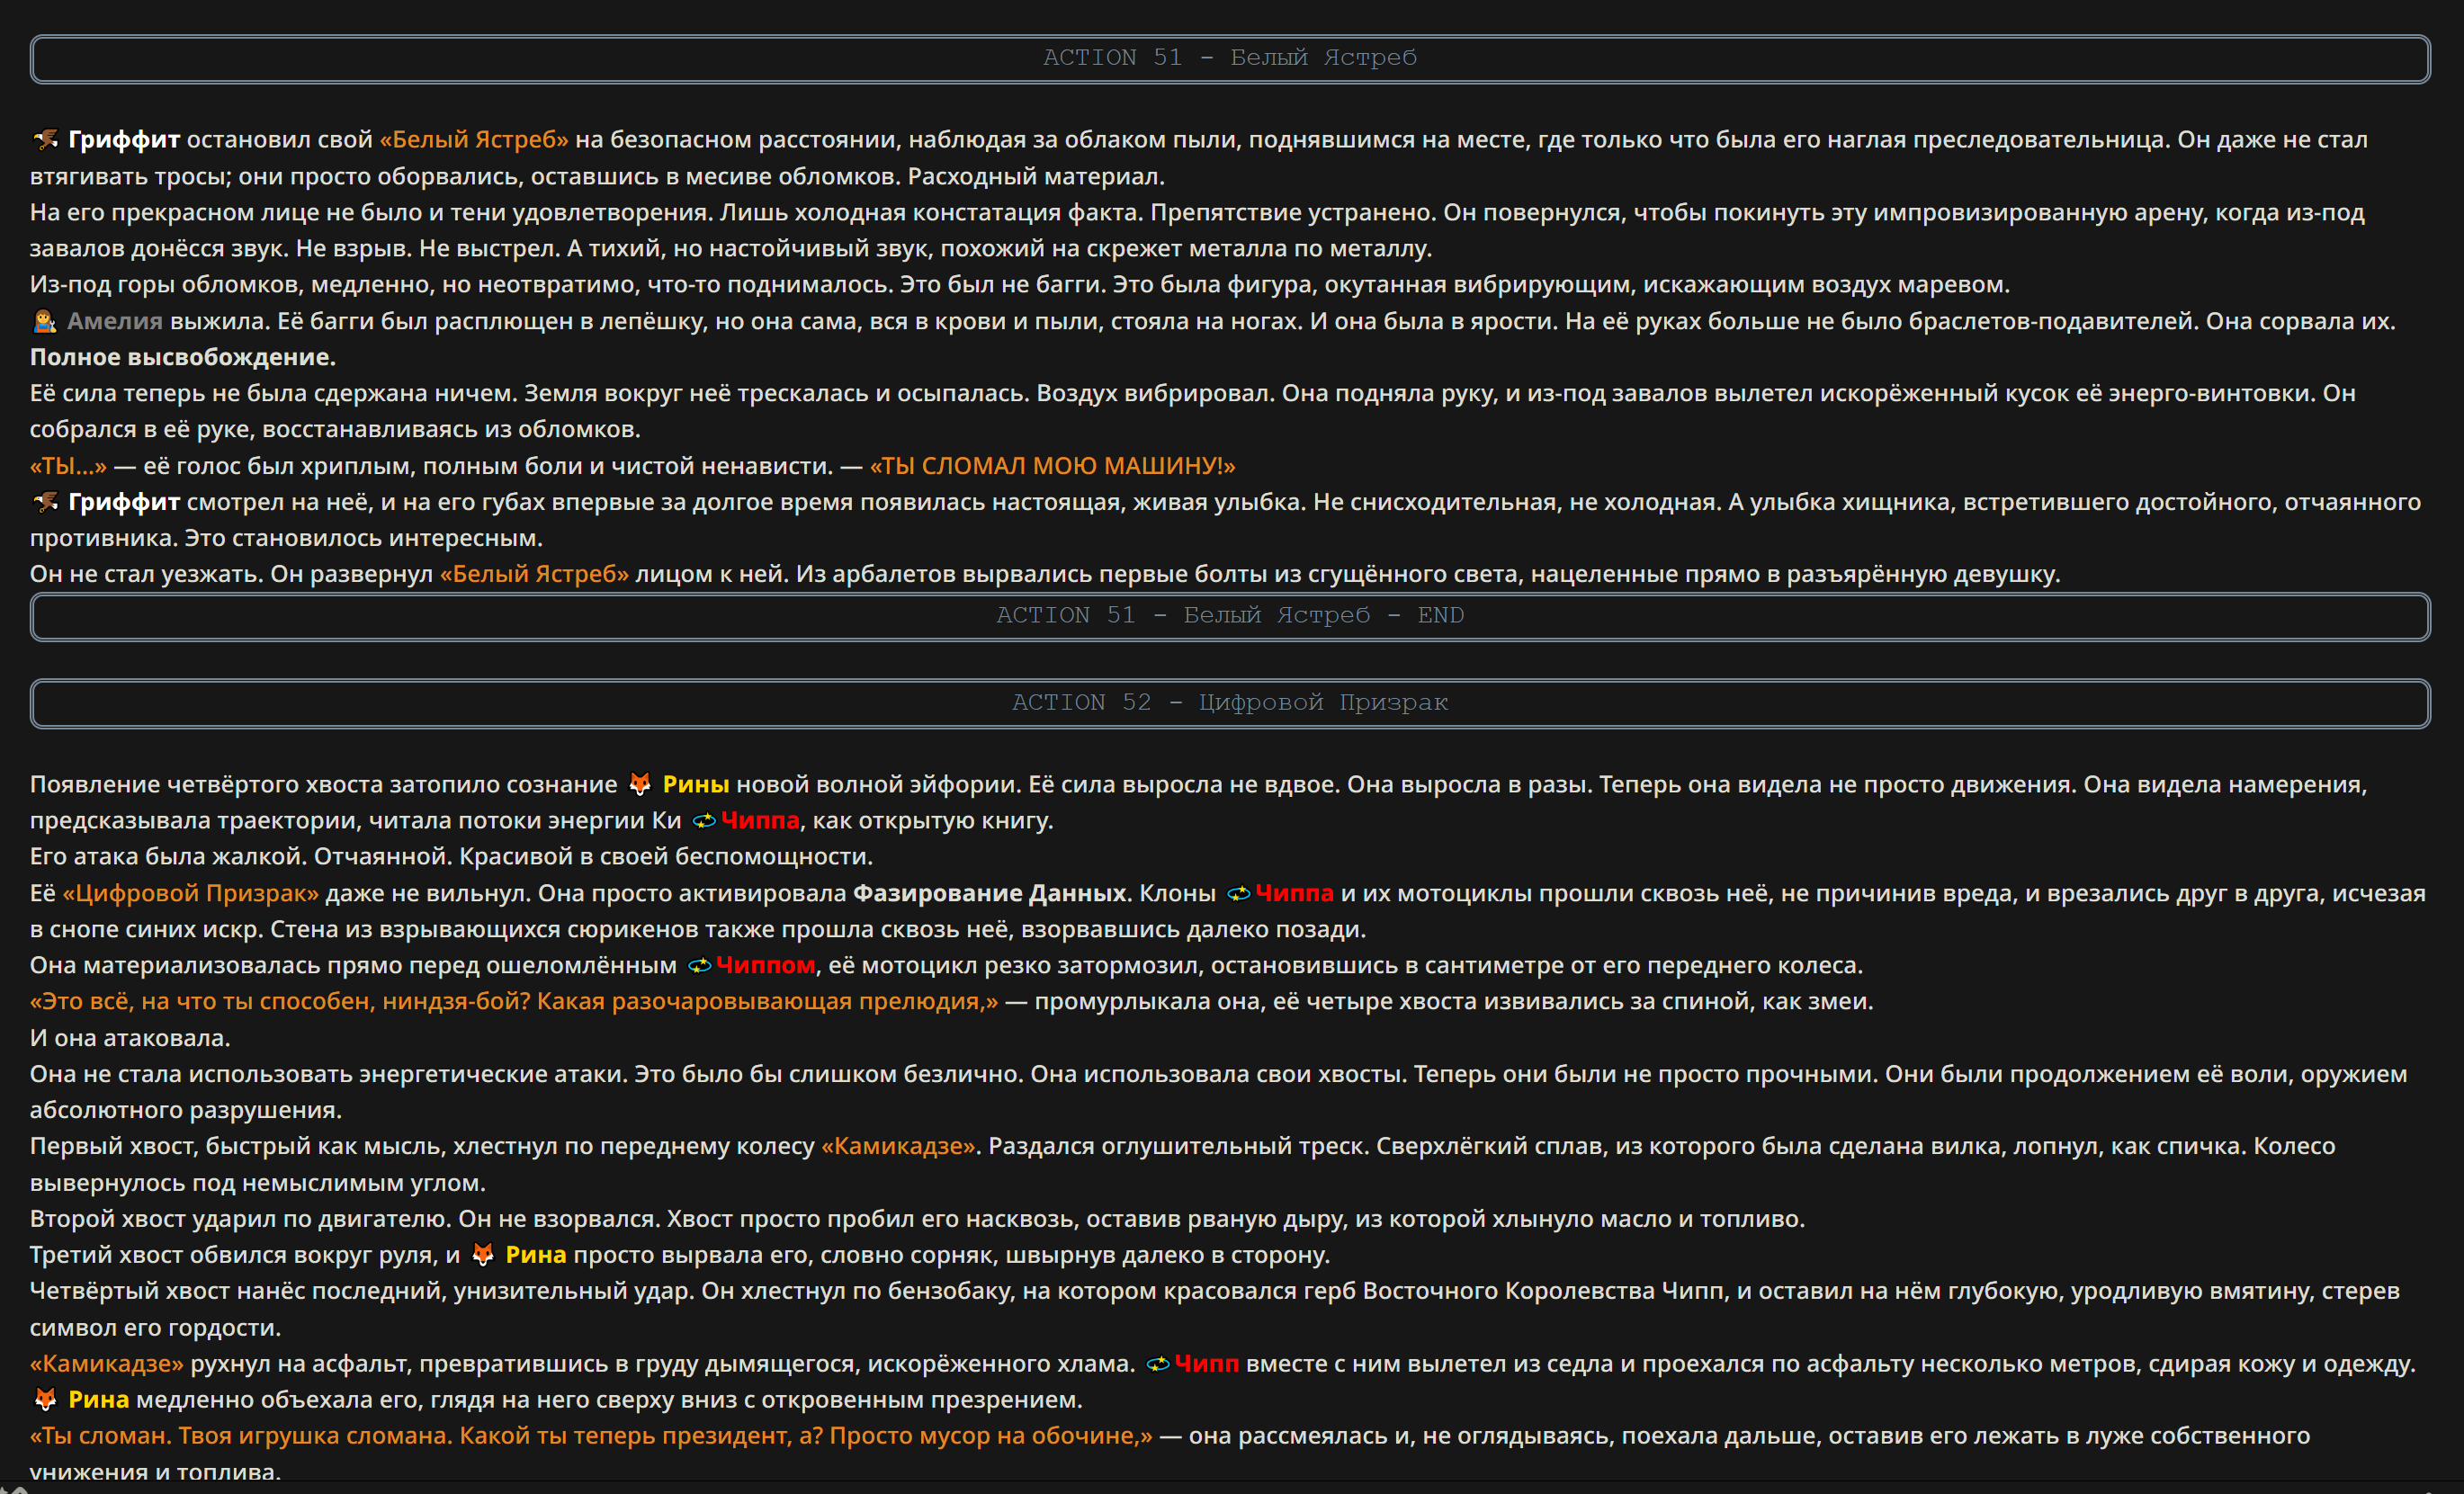Select the "ACTION 52 – Цифровой Призрак" header box

[x=1230, y=703]
